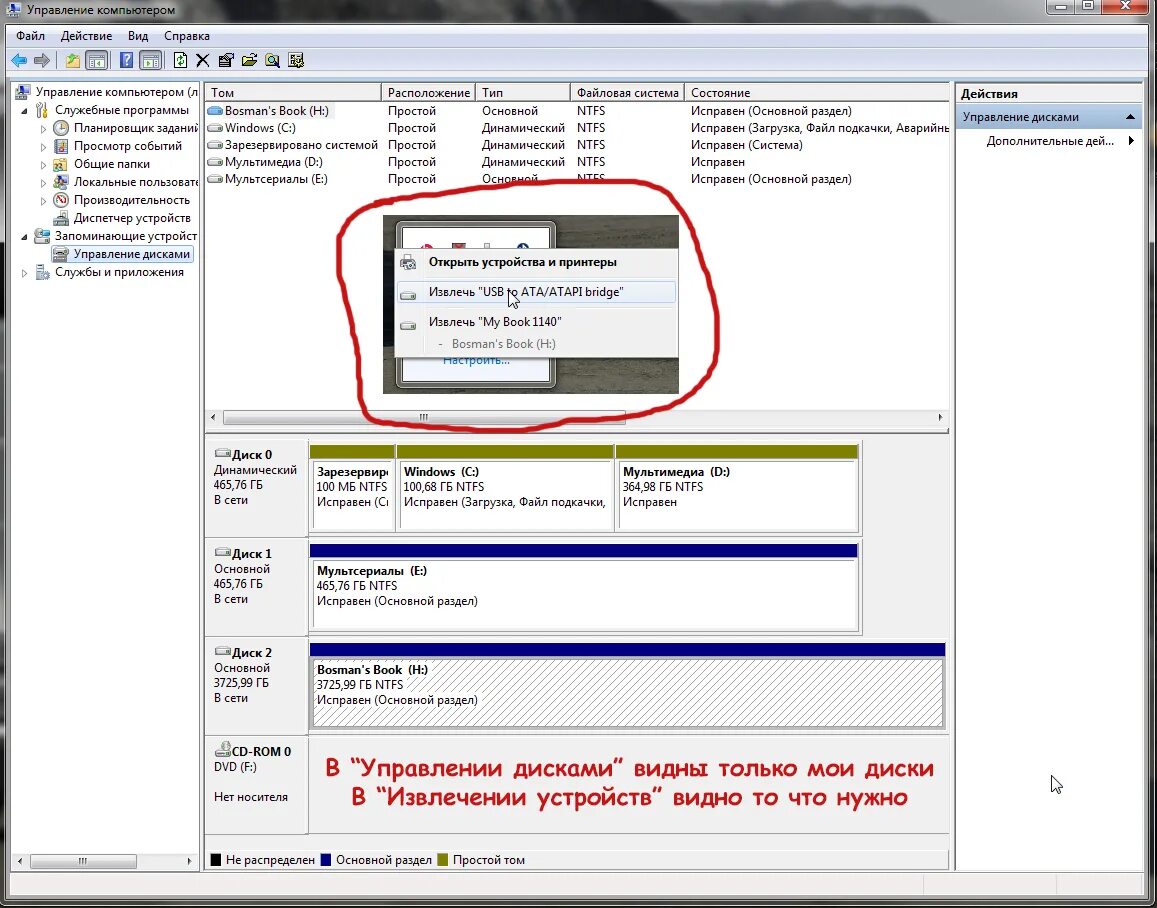Select the Диск 1 label block
The width and height of the screenshot is (1157, 908).
(x=256, y=587)
